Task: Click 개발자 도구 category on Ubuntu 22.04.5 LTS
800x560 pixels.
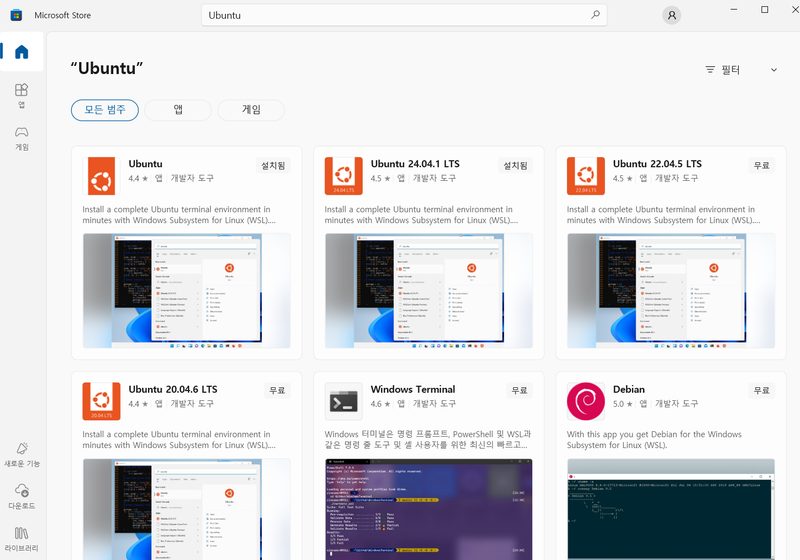Action: [x=676, y=178]
